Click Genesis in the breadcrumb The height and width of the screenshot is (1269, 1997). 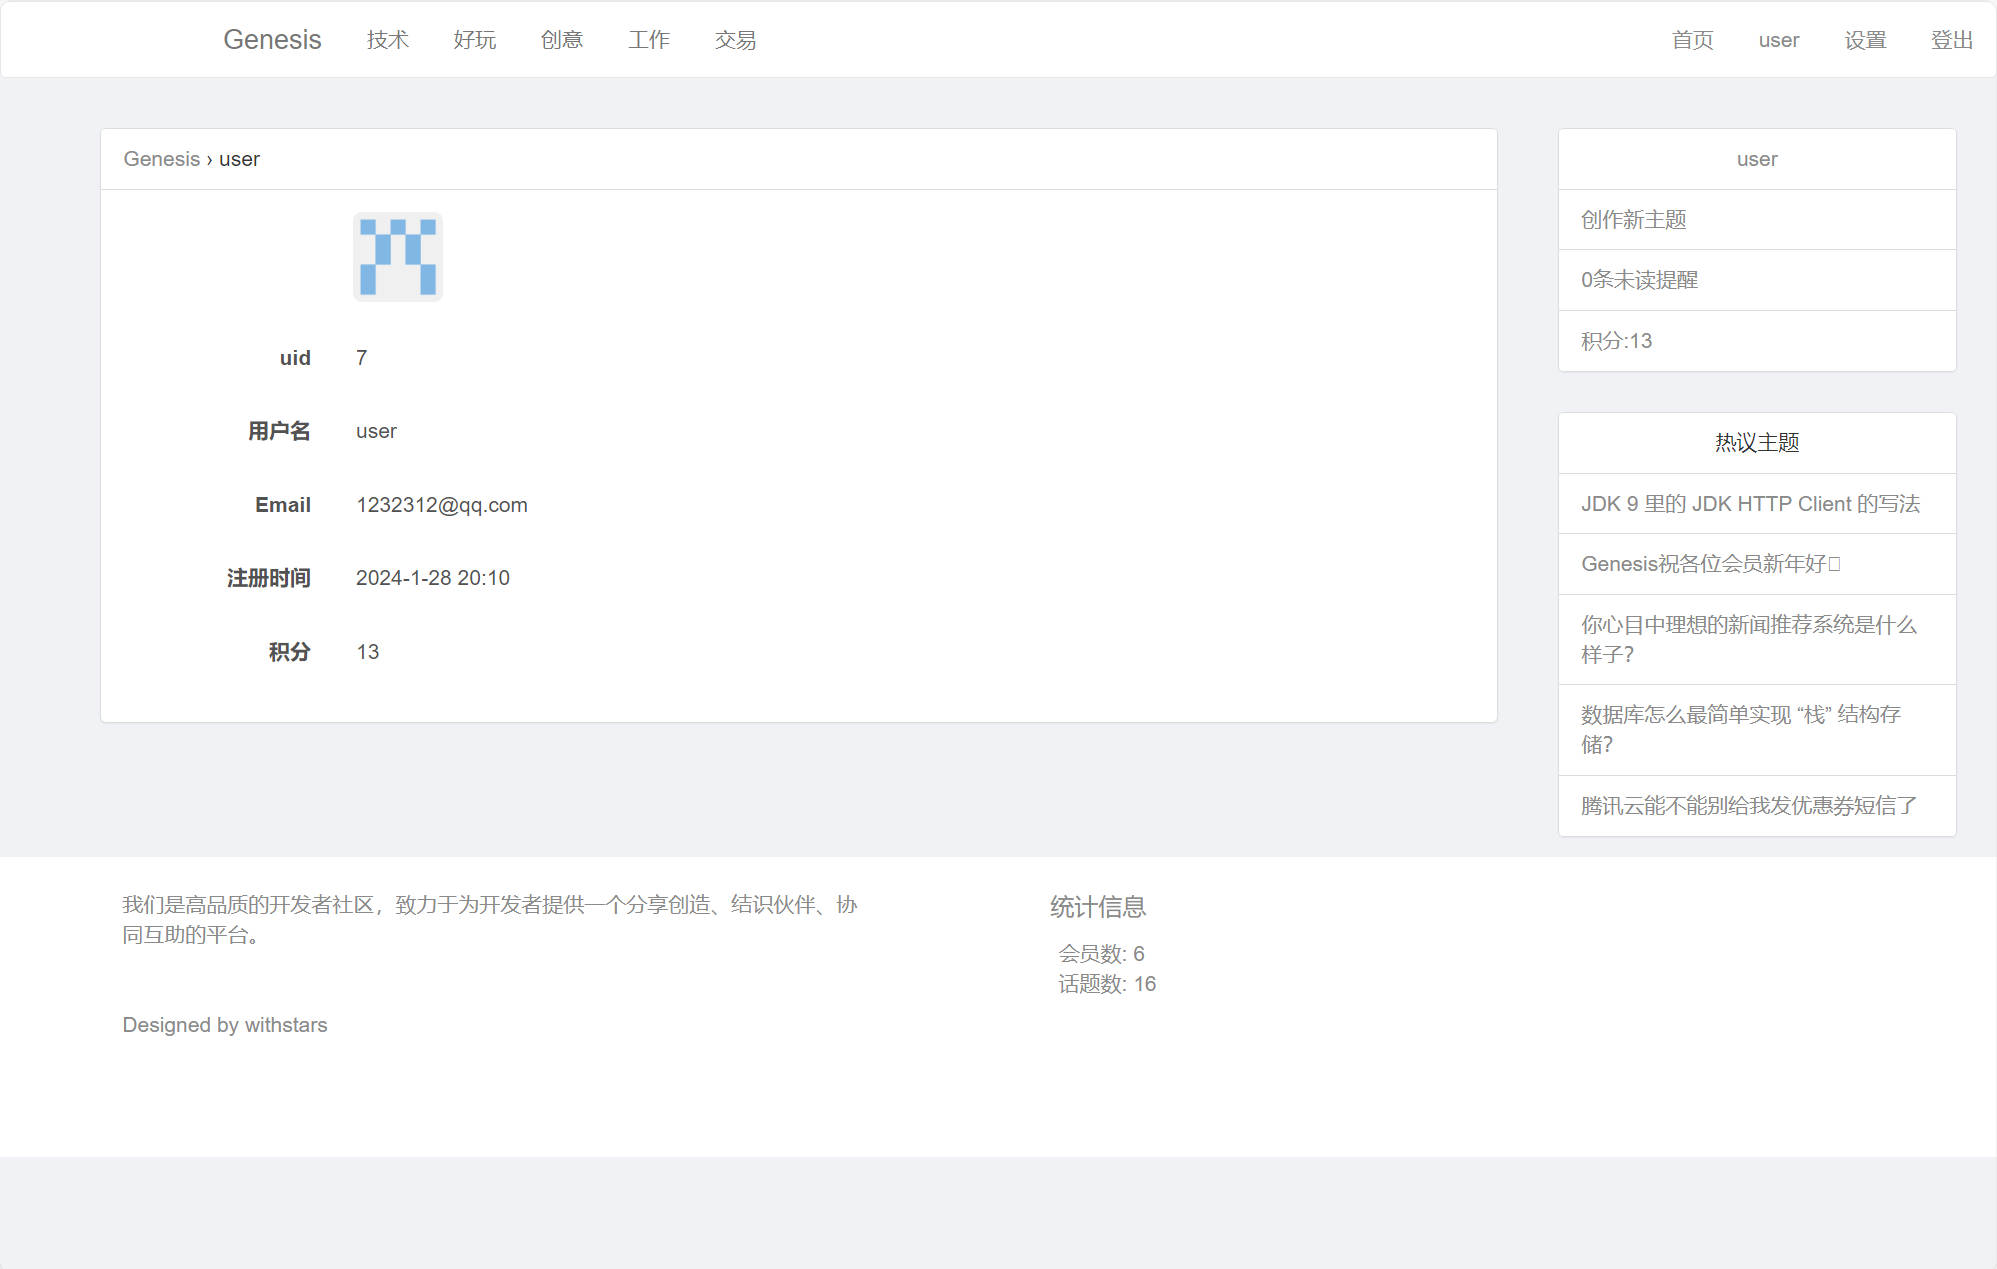(161, 159)
